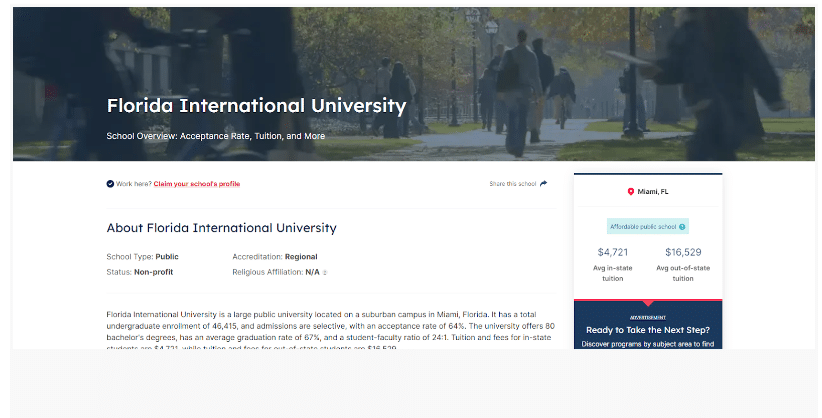Click the Florida International University page title
Image resolution: width=822 pixels, height=418 pixels.
256,105
